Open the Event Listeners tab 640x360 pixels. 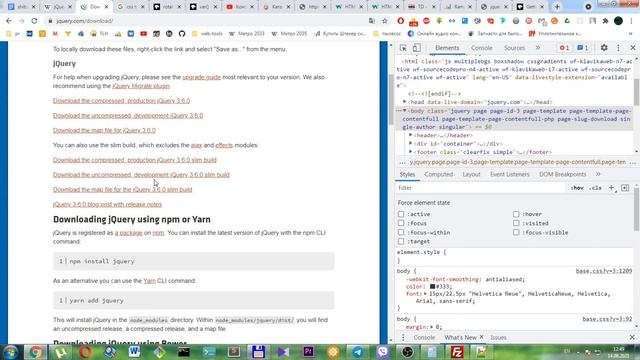pyautogui.click(x=509, y=174)
